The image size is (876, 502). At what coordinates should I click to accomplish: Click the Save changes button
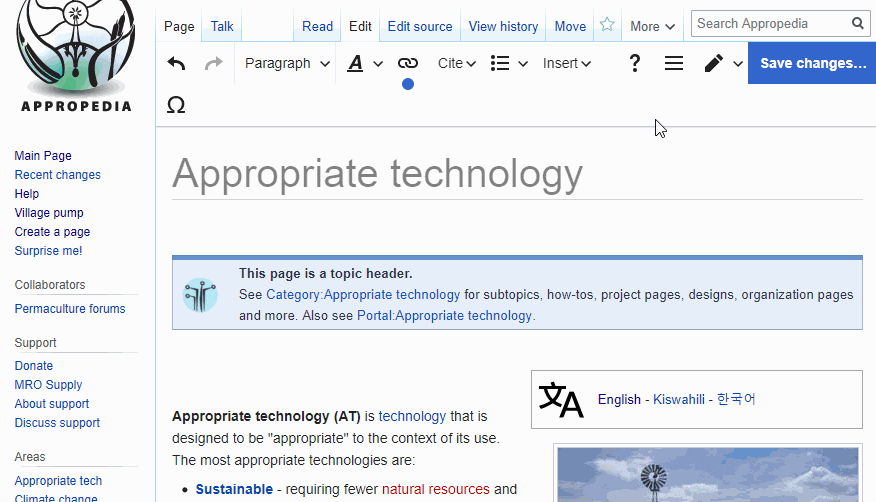pyautogui.click(x=812, y=64)
